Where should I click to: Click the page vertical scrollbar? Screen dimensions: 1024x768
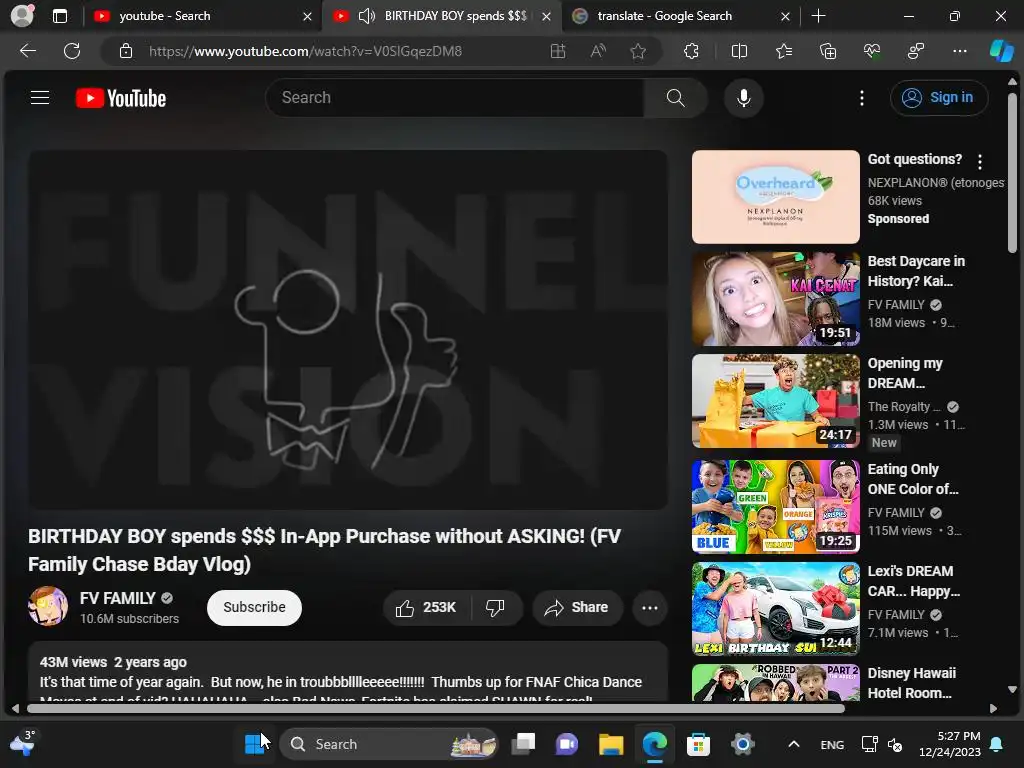[x=1012, y=173]
